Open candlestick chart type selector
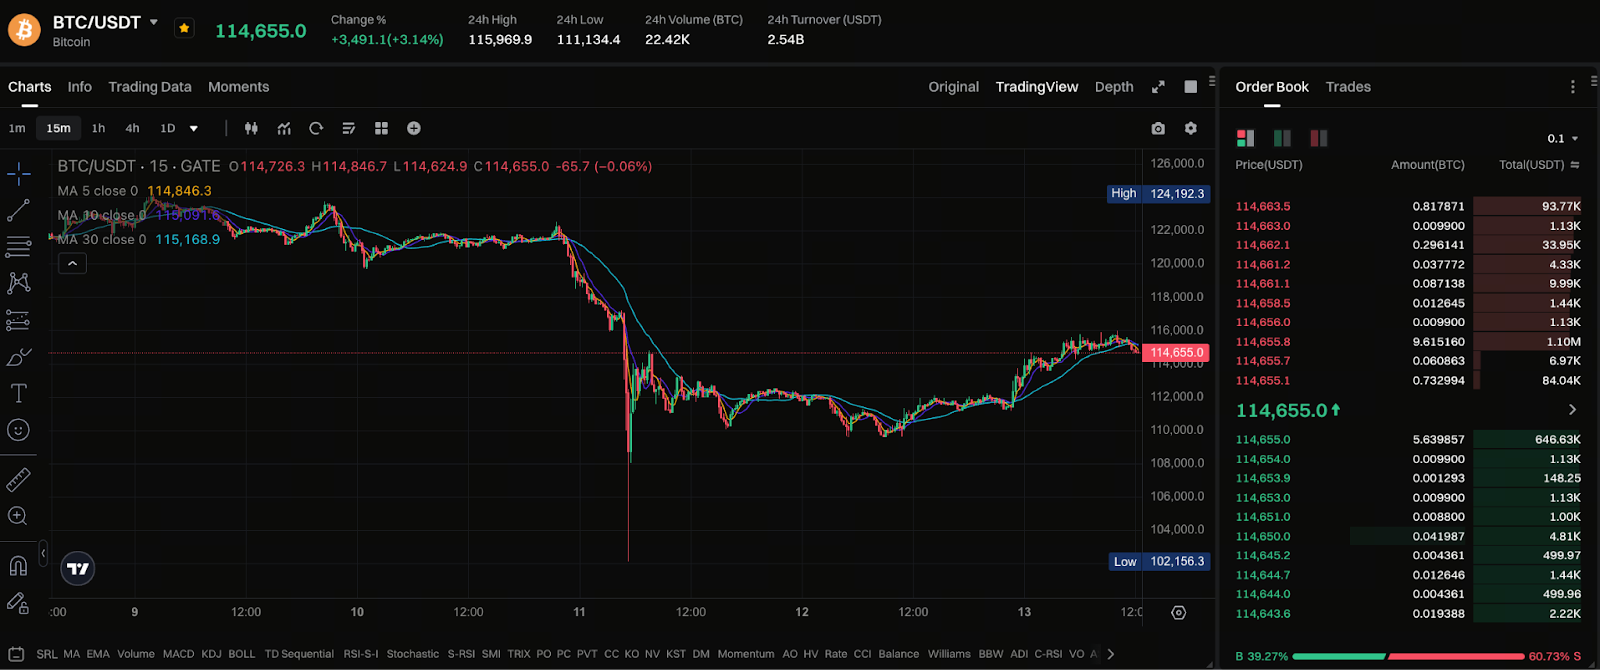The height and width of the screenshot is (670, 1600). tap(251, 128)
